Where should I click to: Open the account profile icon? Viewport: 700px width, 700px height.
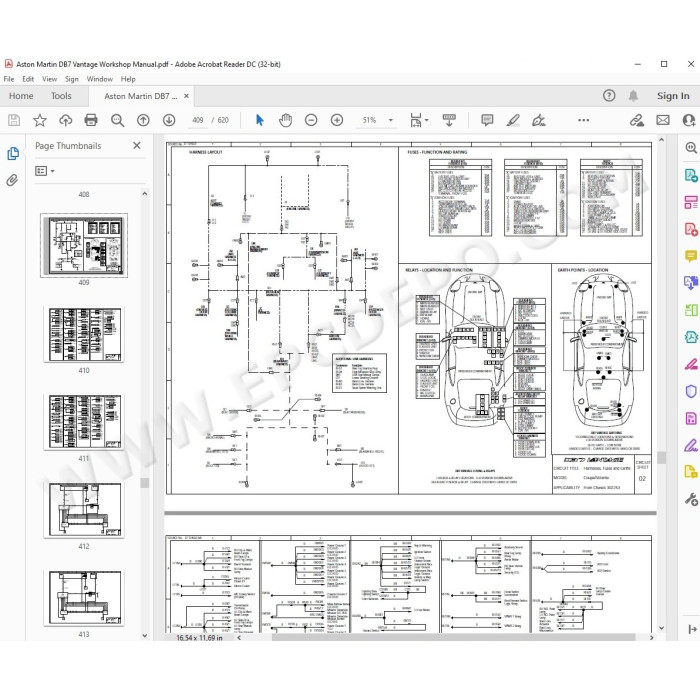click(x=689, y=120)
